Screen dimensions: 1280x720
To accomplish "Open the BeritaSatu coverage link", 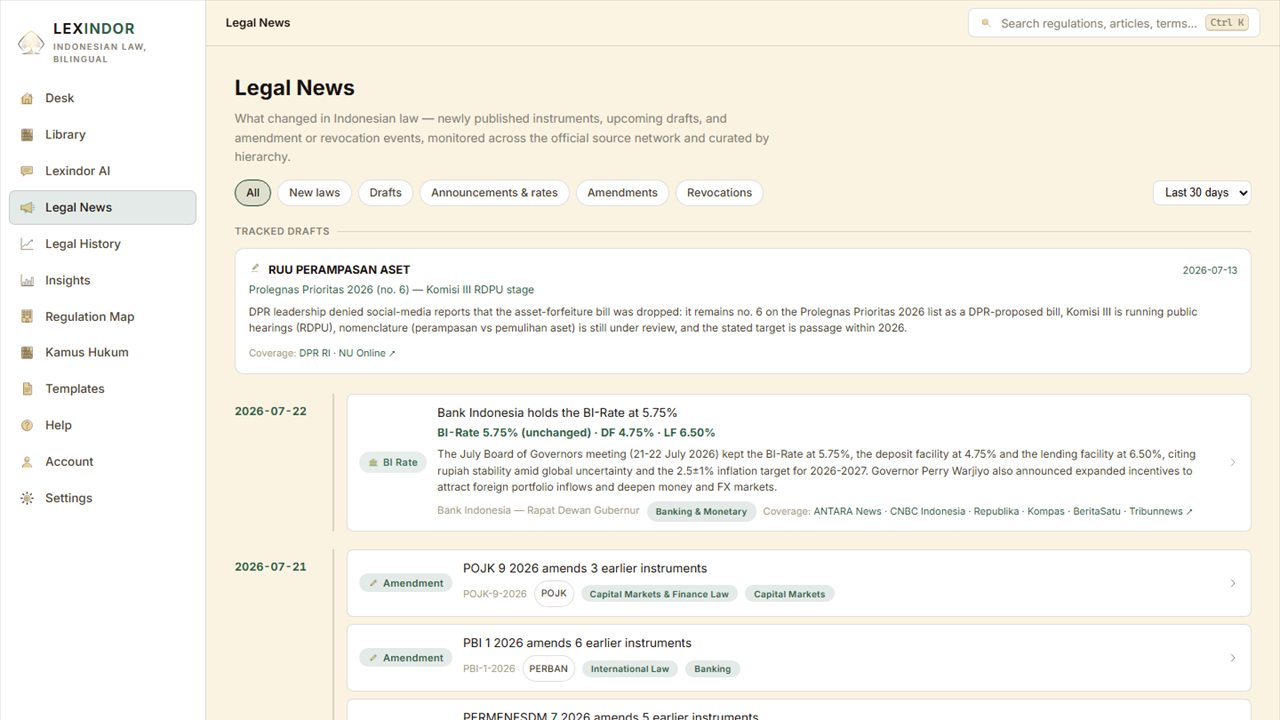I will point(1097,511).
